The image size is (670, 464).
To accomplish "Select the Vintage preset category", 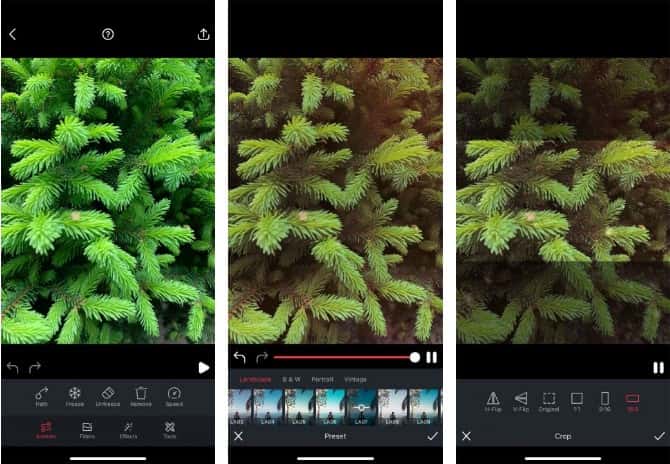I will (x=355, y=379).
